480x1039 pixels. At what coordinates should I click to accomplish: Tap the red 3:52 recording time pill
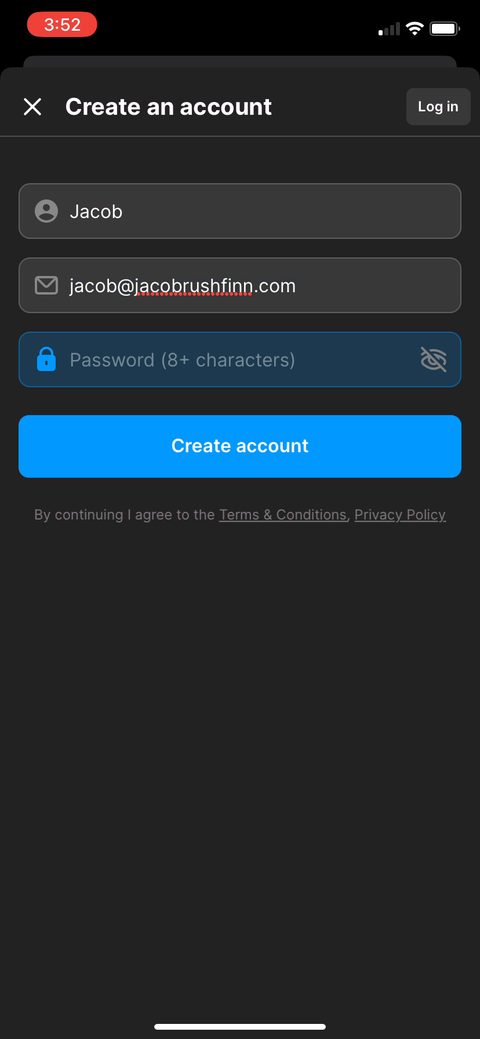click(62, 25)
